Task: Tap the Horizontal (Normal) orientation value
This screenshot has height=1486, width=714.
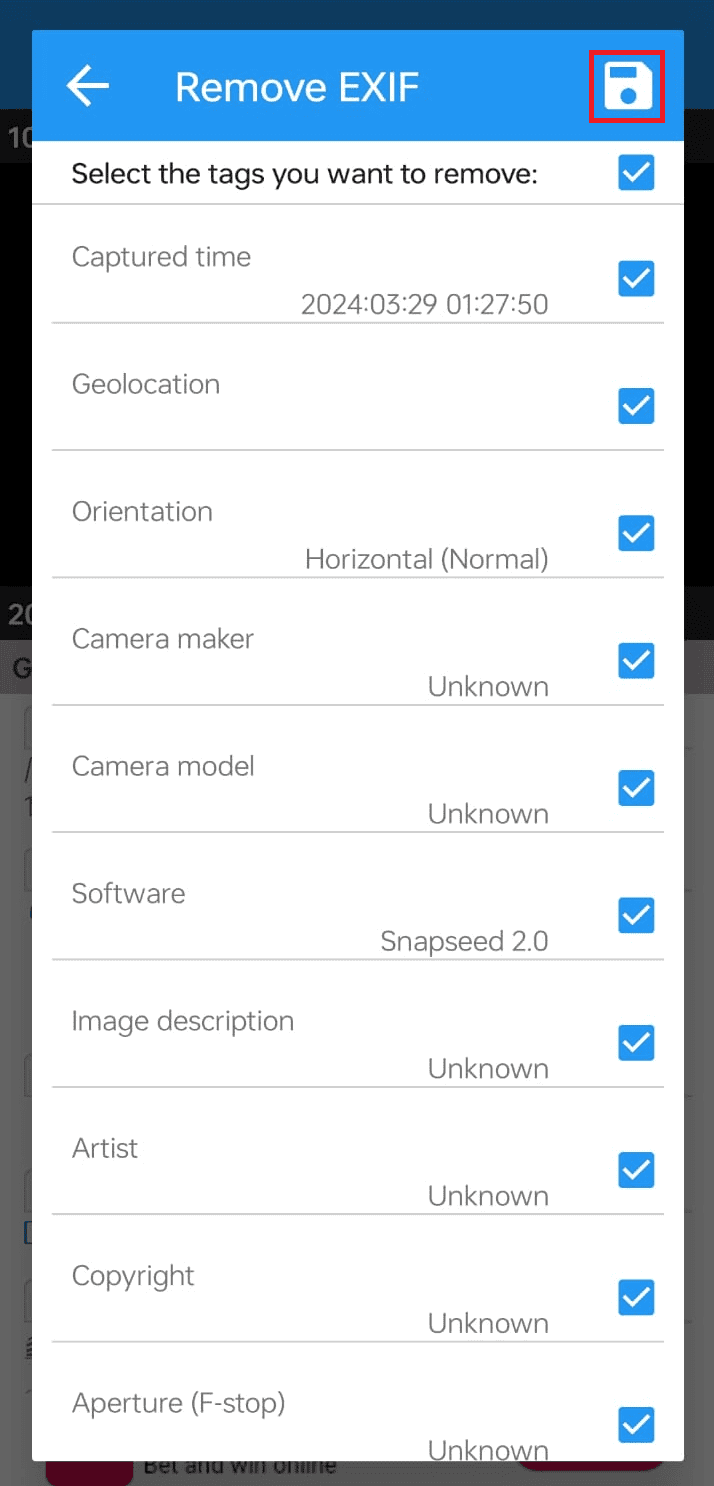Action: [427, 559]
